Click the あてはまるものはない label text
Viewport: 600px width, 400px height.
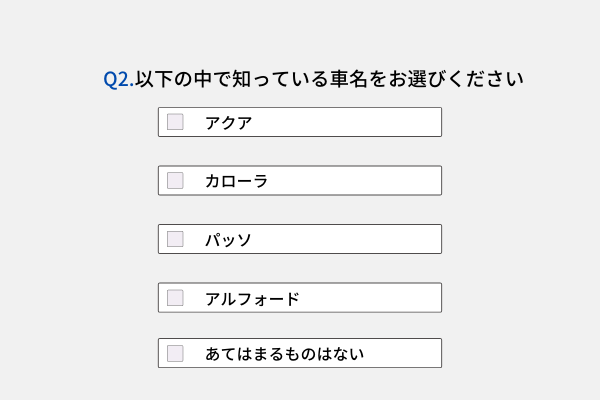[x=284, y=354]
